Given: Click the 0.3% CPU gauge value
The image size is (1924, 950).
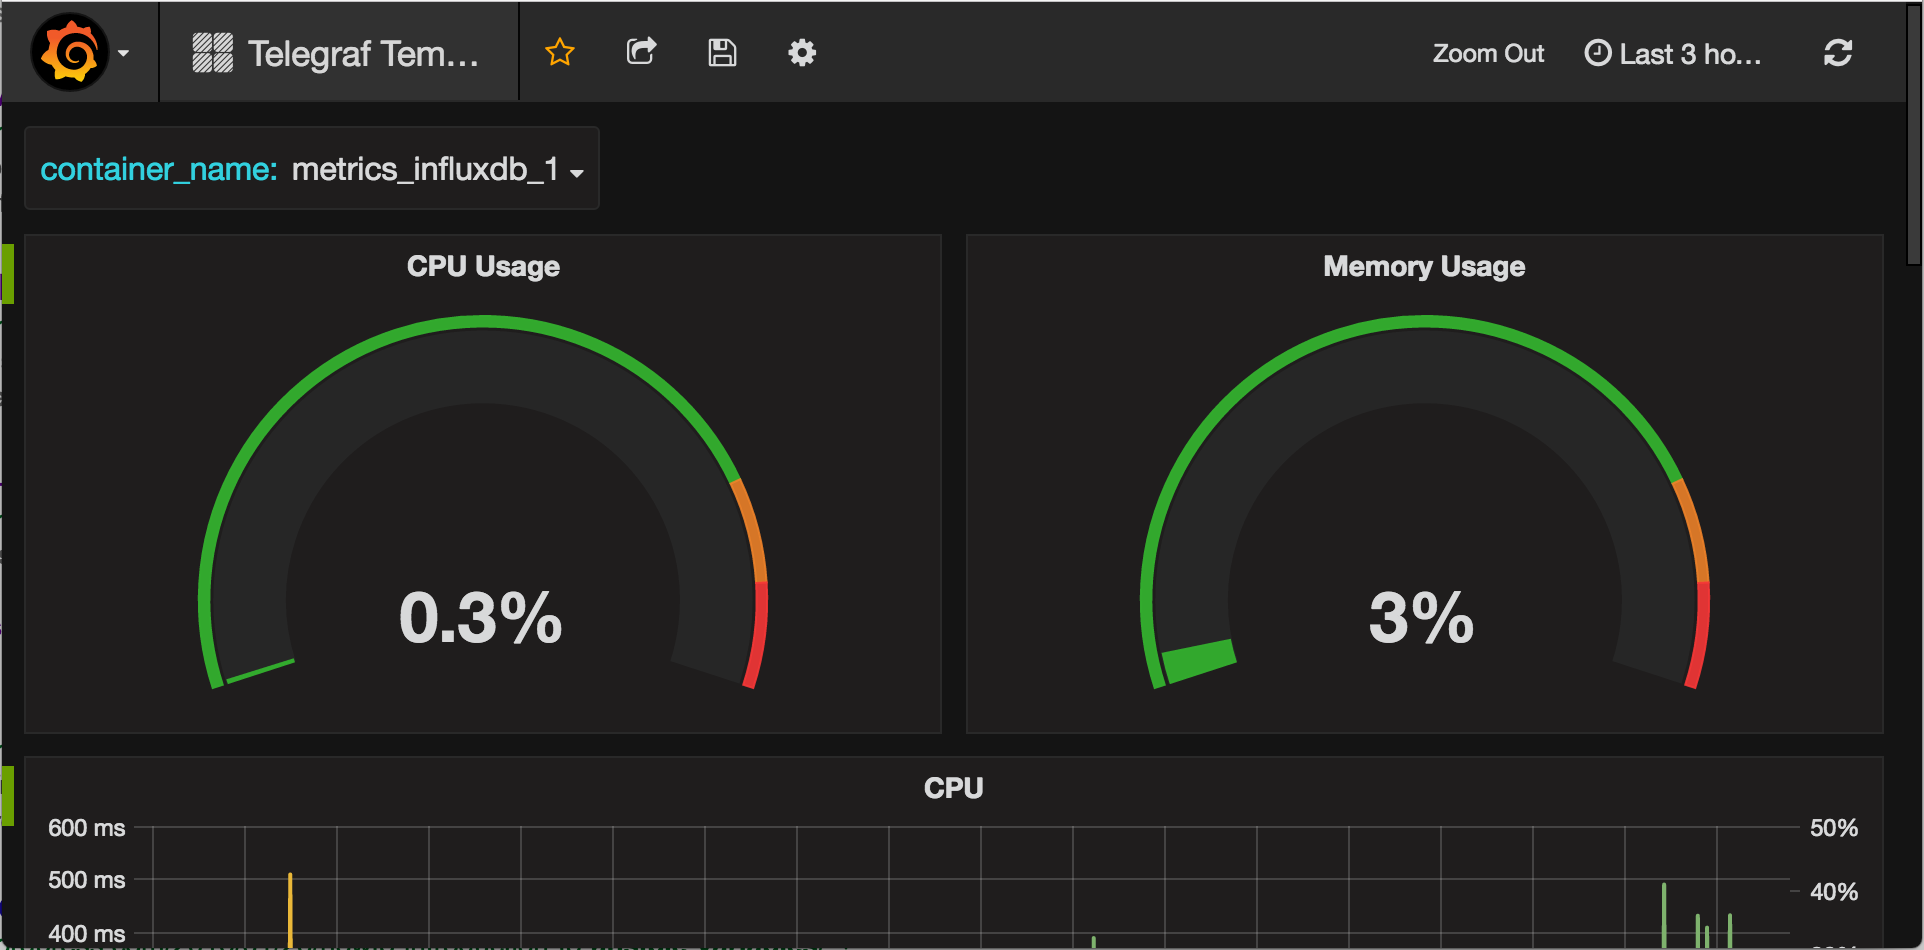Looking at the screenshot, I should coord(481,617).
